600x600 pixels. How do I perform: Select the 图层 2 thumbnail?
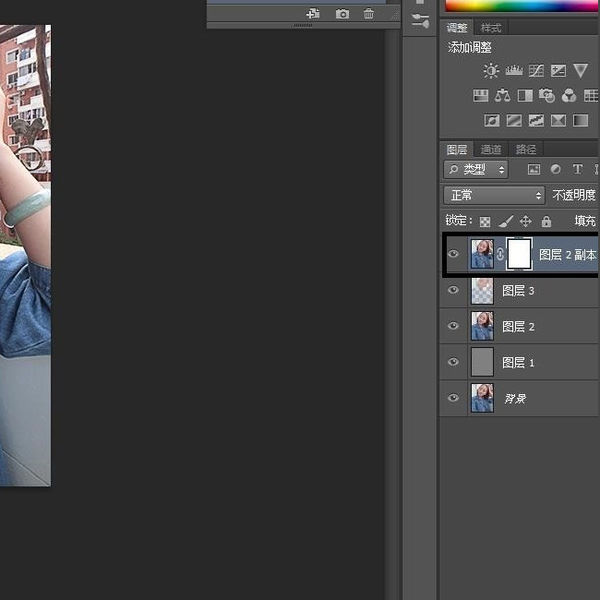coord(482,326)
